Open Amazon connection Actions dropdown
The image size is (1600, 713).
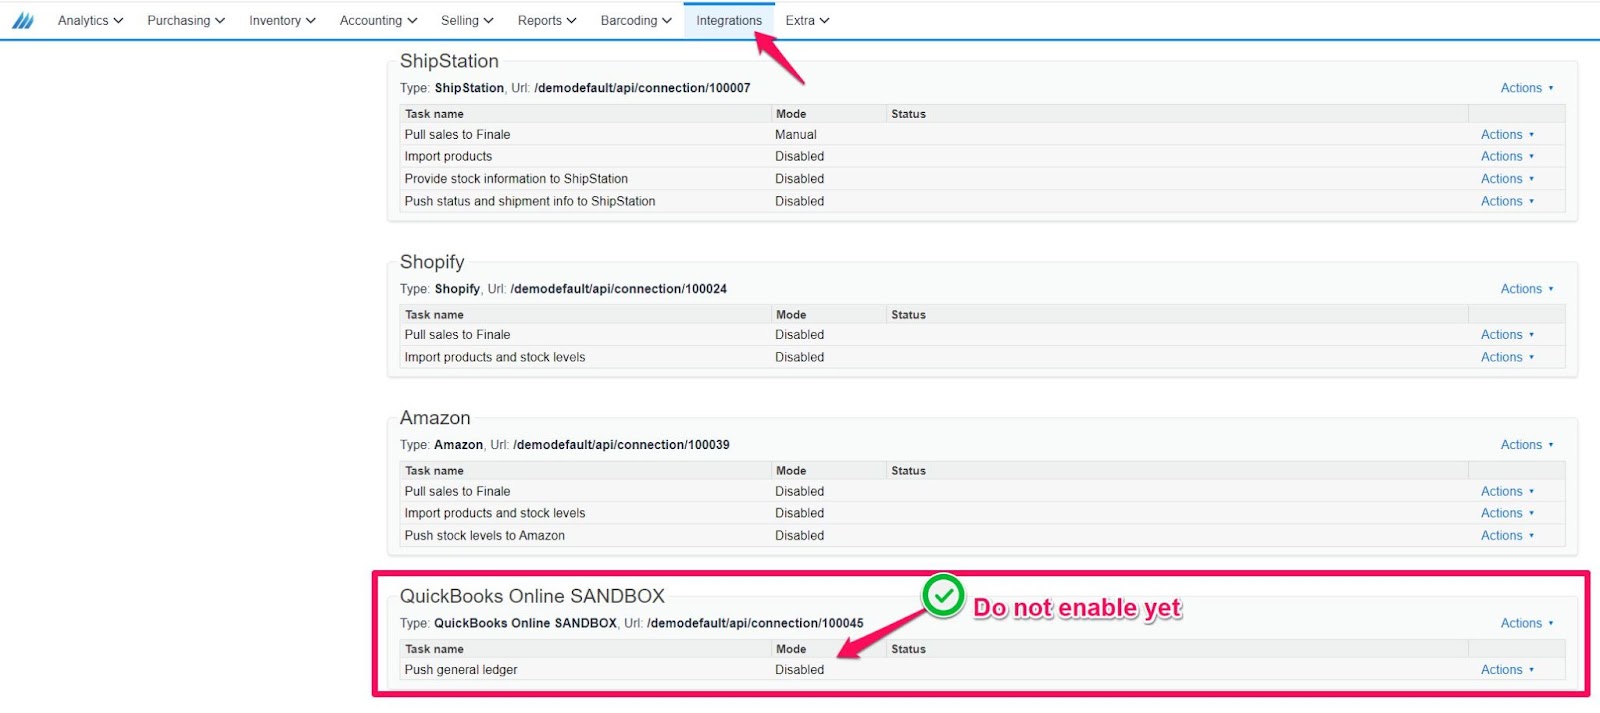[x=1527, y=445]
